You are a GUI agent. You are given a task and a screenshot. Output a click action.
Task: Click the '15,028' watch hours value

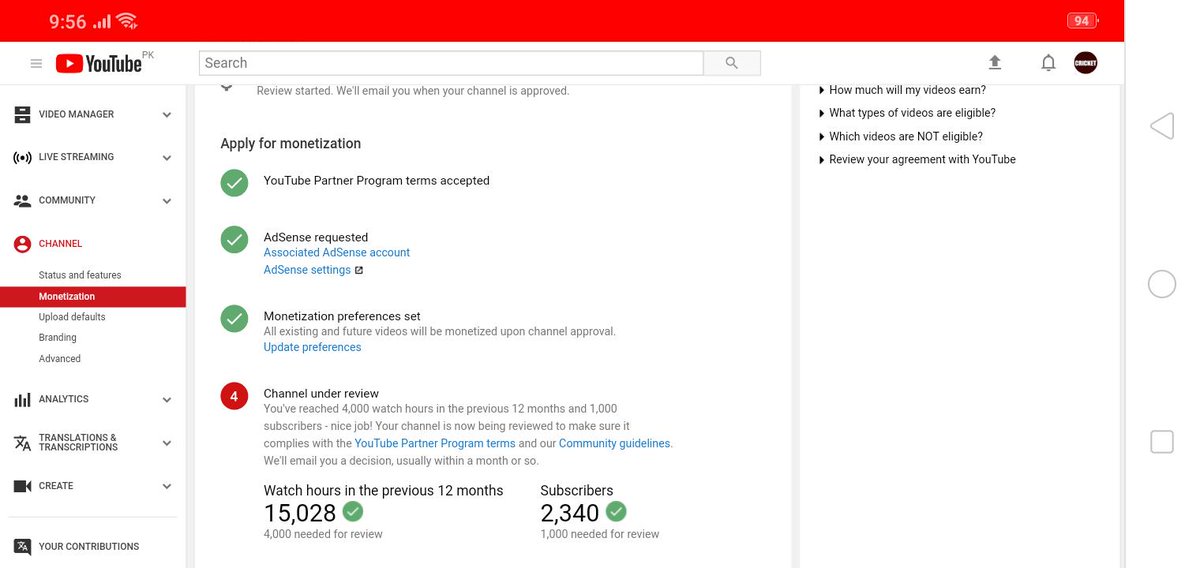tap(300, 513)
